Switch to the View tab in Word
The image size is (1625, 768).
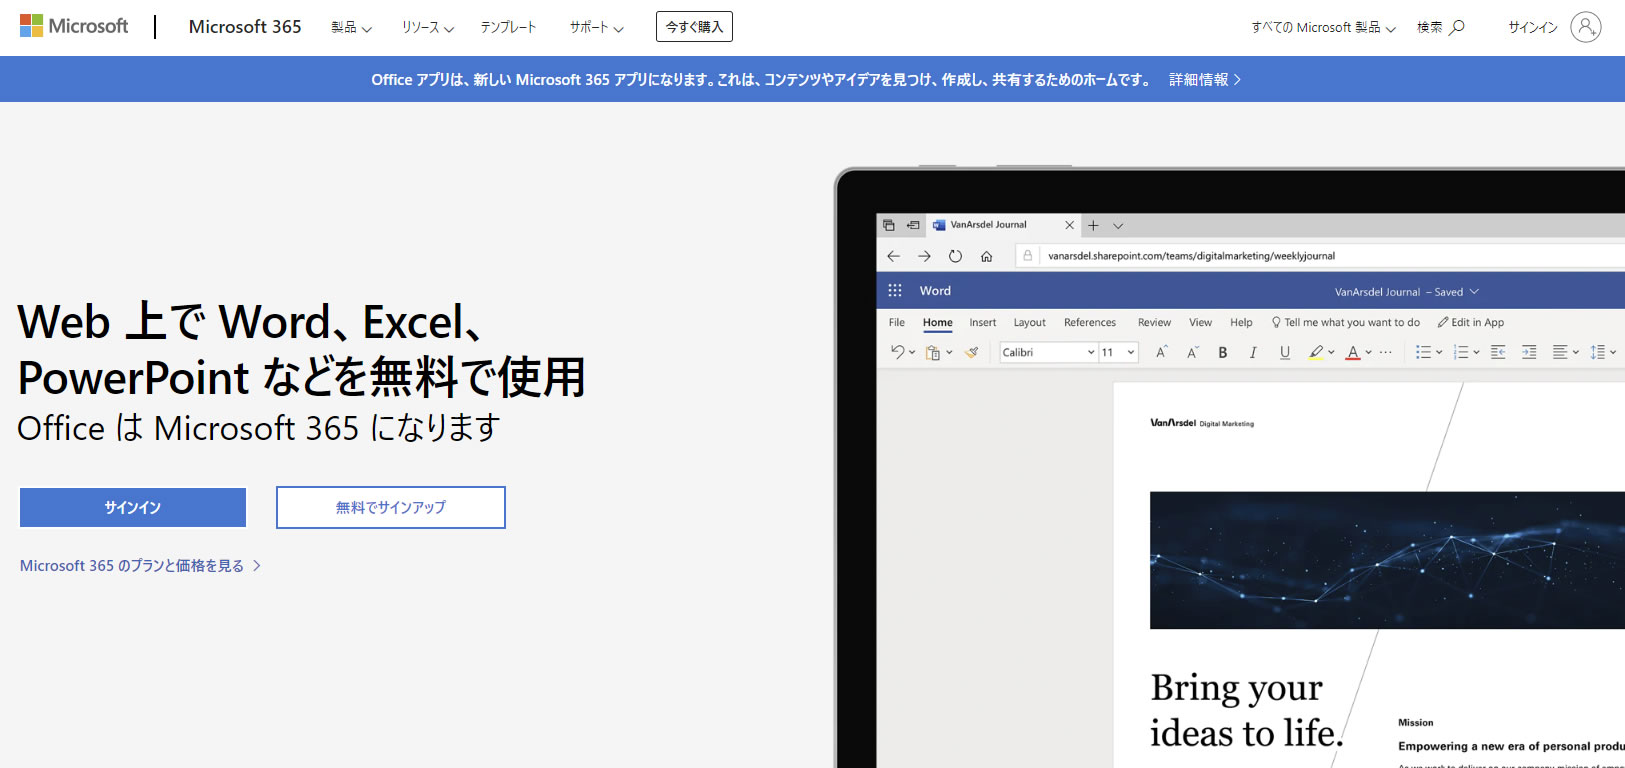click(1200, 322)
